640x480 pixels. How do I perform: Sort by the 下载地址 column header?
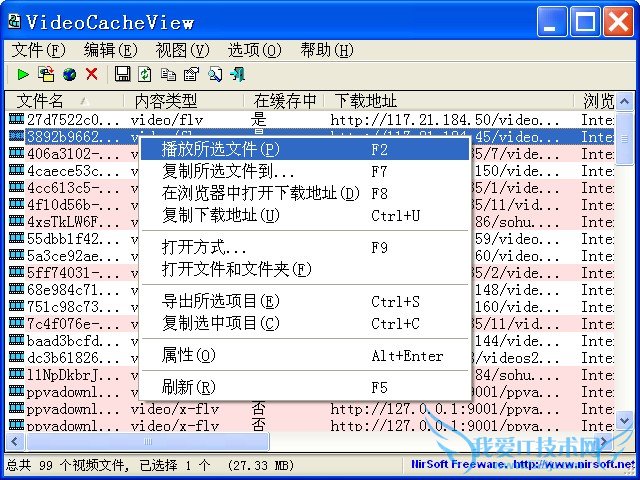point(449,101)
